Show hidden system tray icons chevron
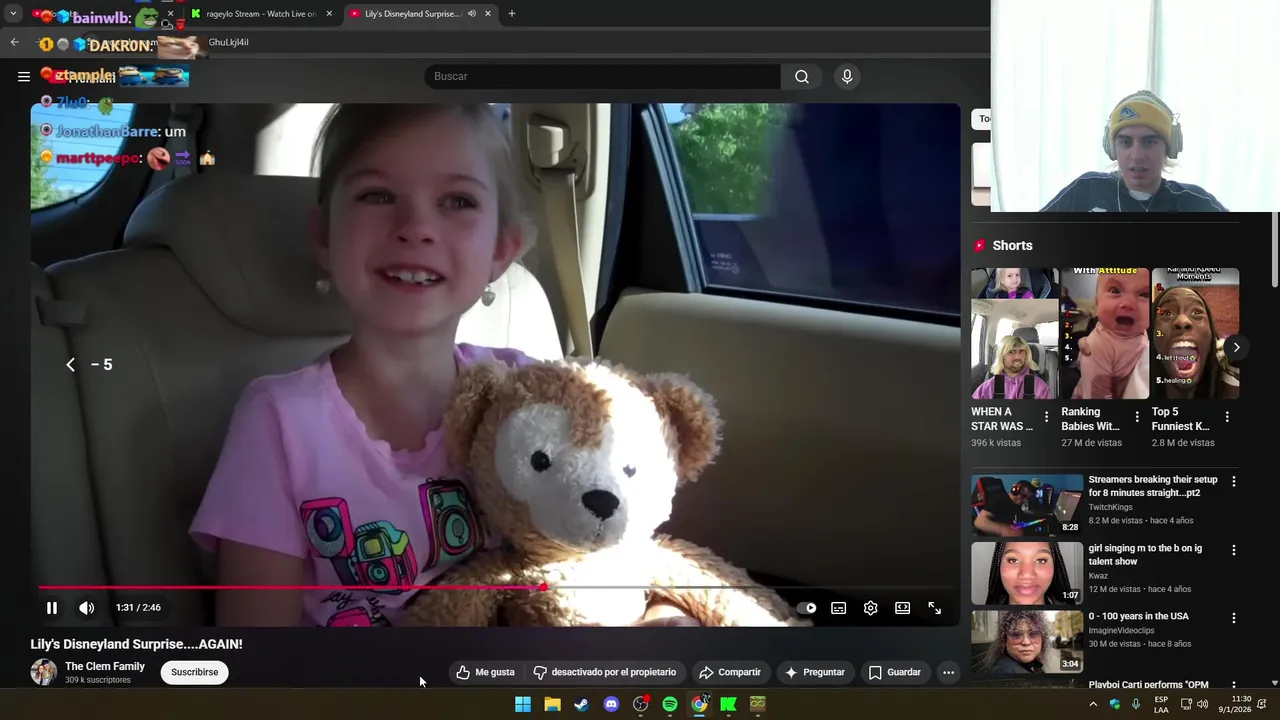Screen dimensions: 1280x720 click(1093, 704)
